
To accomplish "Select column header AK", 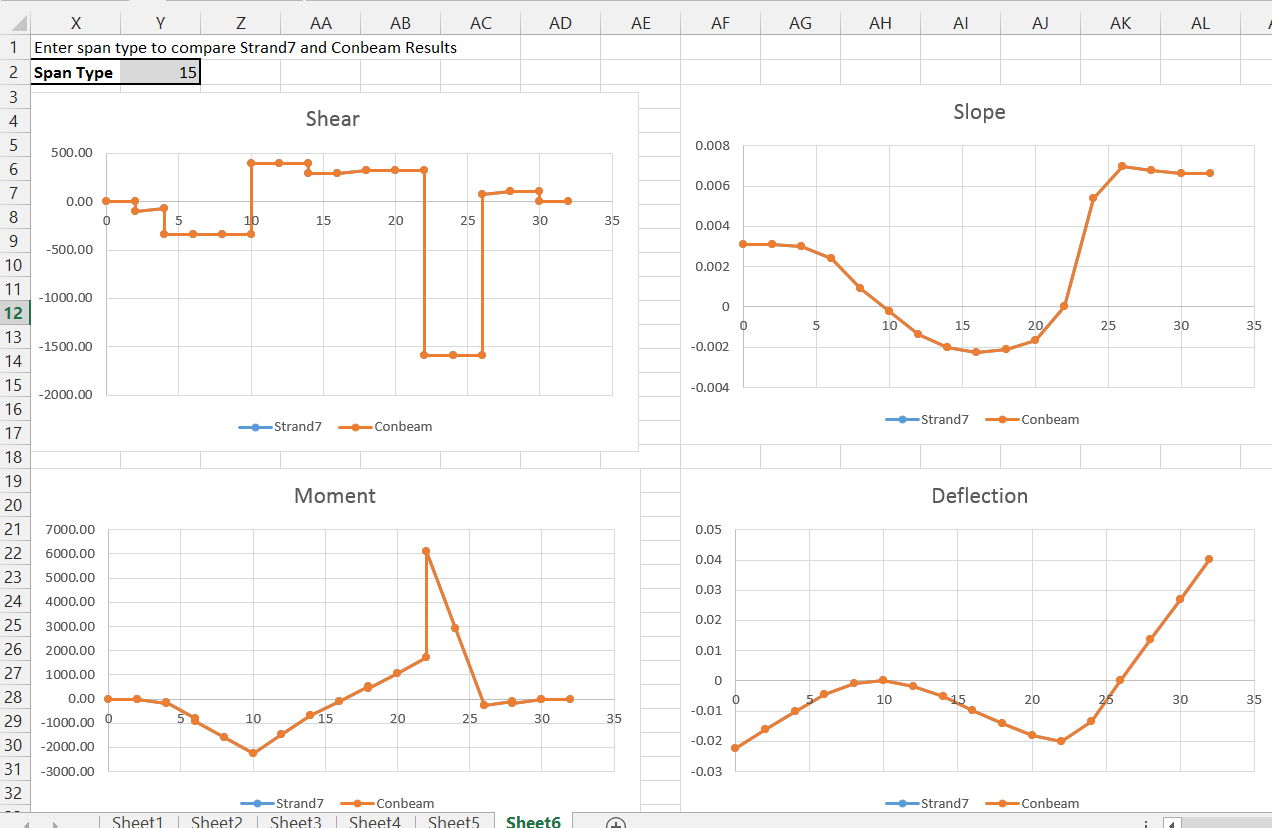I will (1120, 23).
